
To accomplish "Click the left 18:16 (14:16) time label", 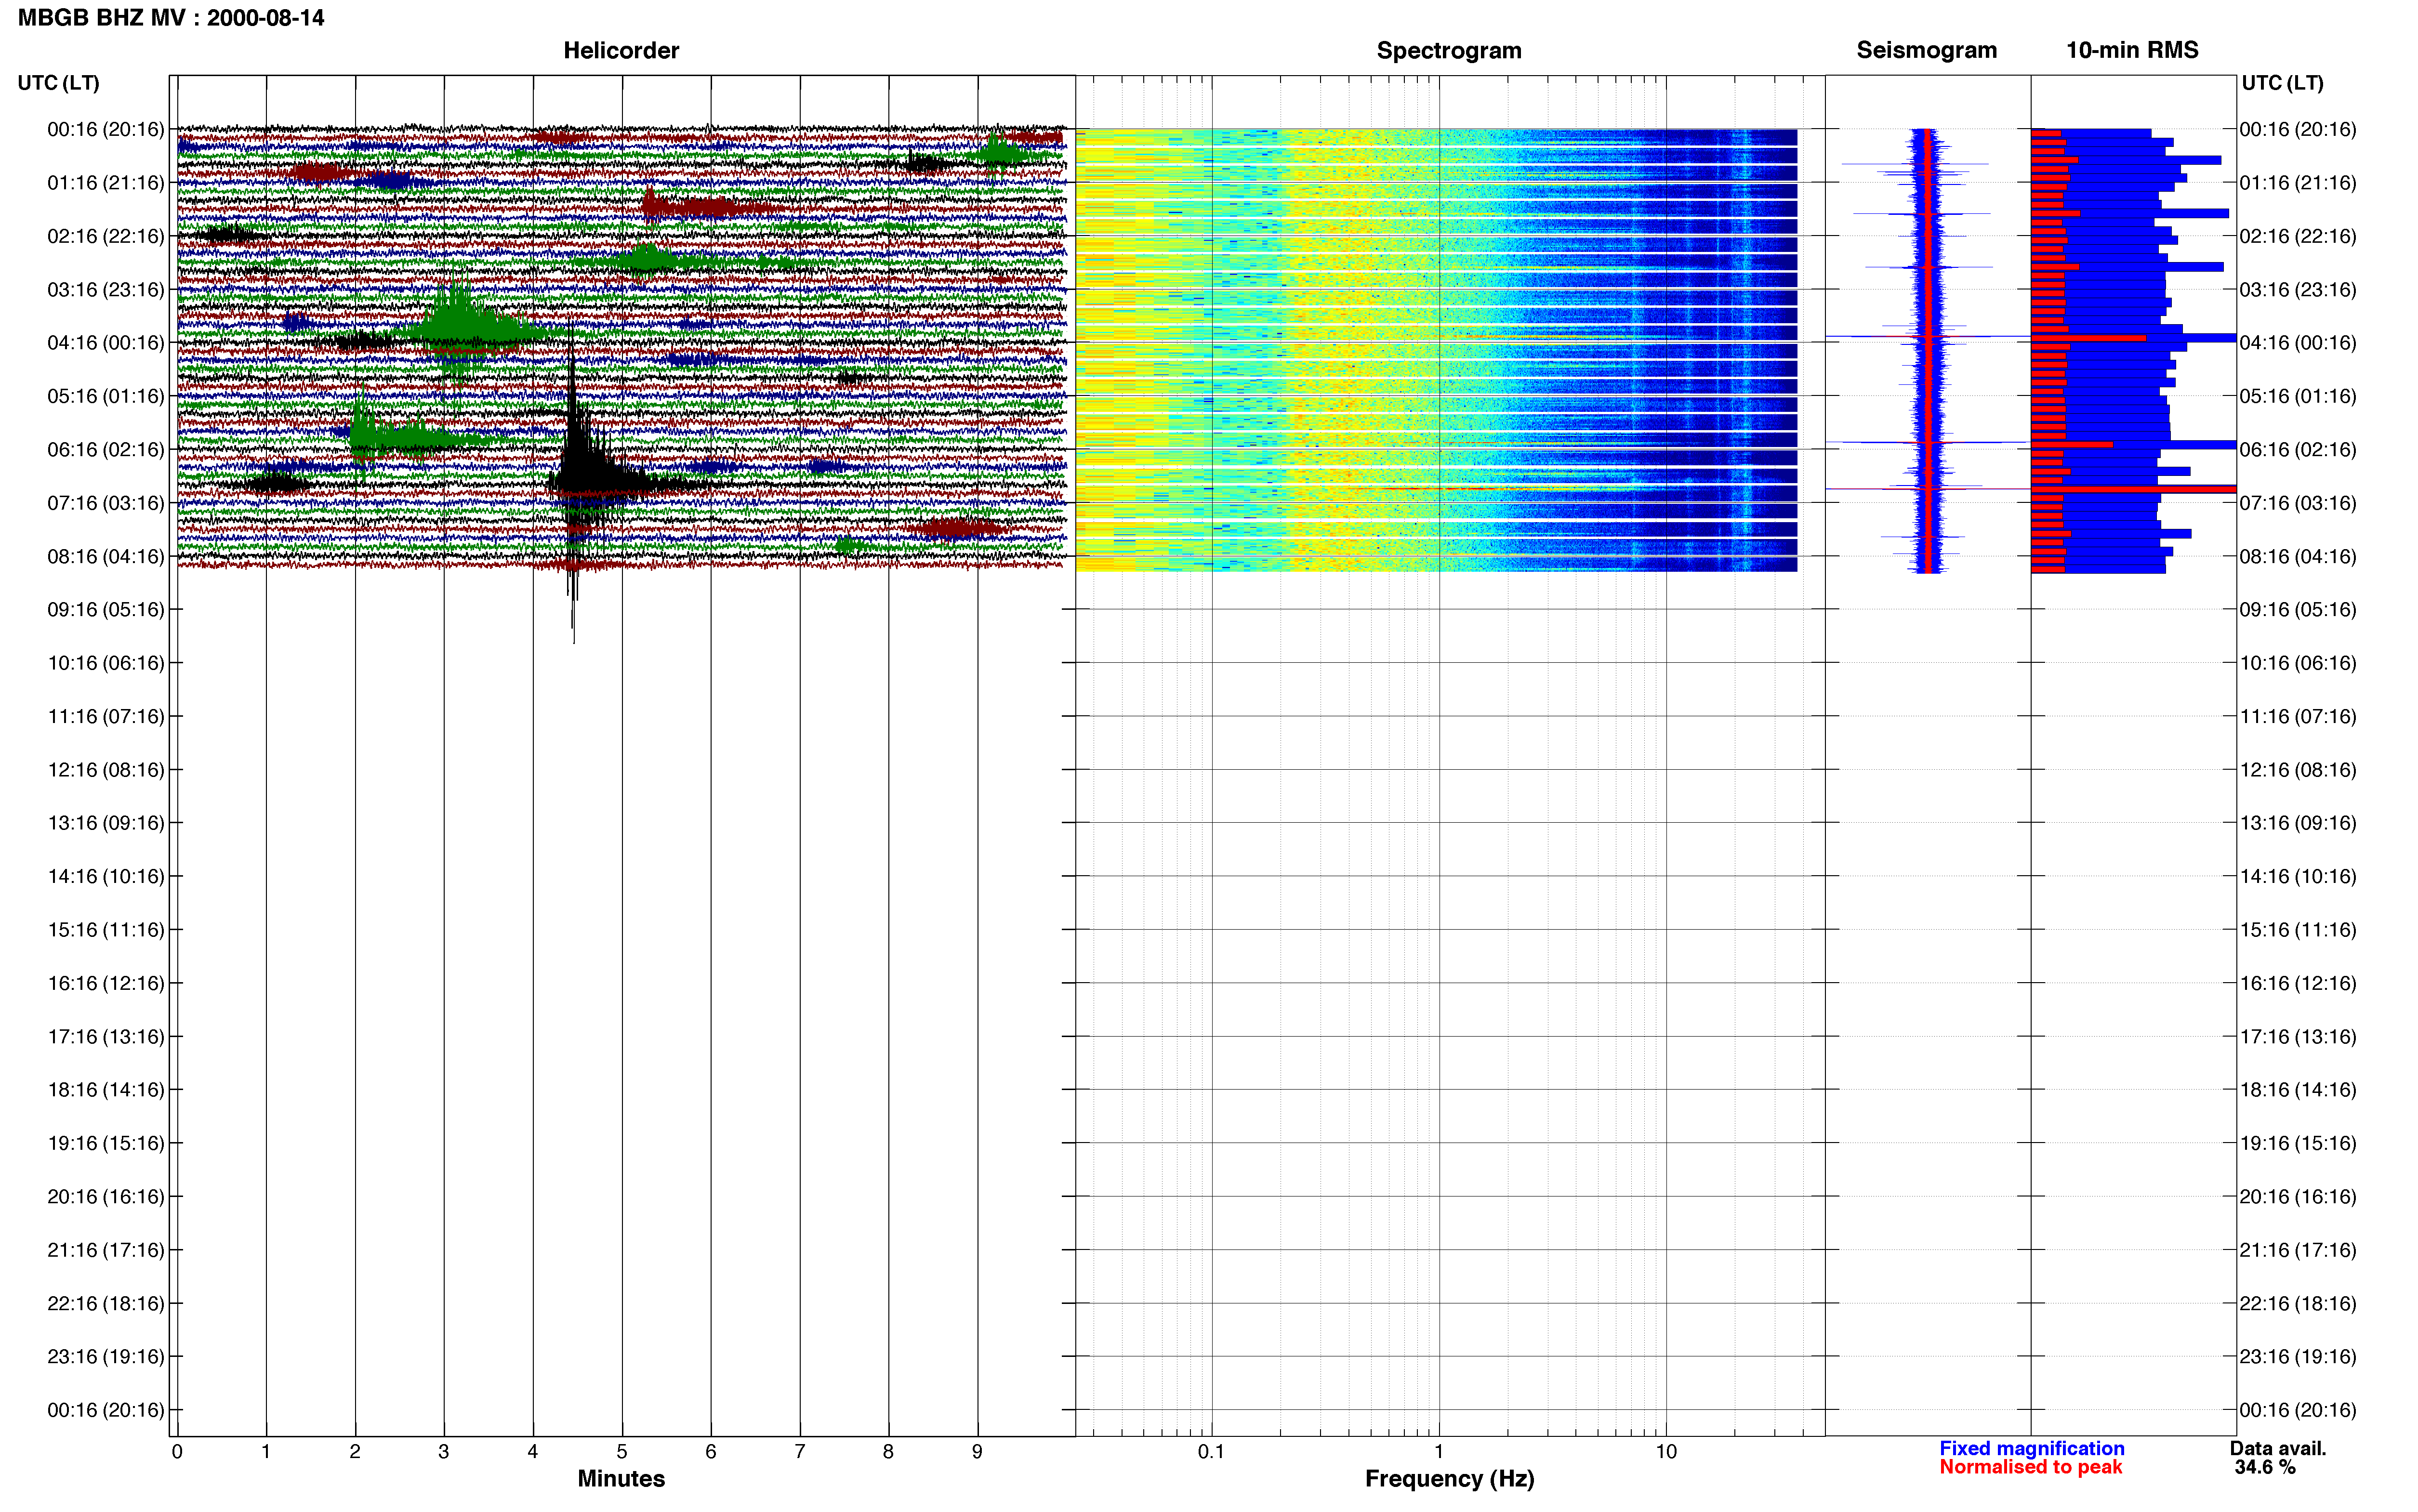I will tap(106, 1089).
